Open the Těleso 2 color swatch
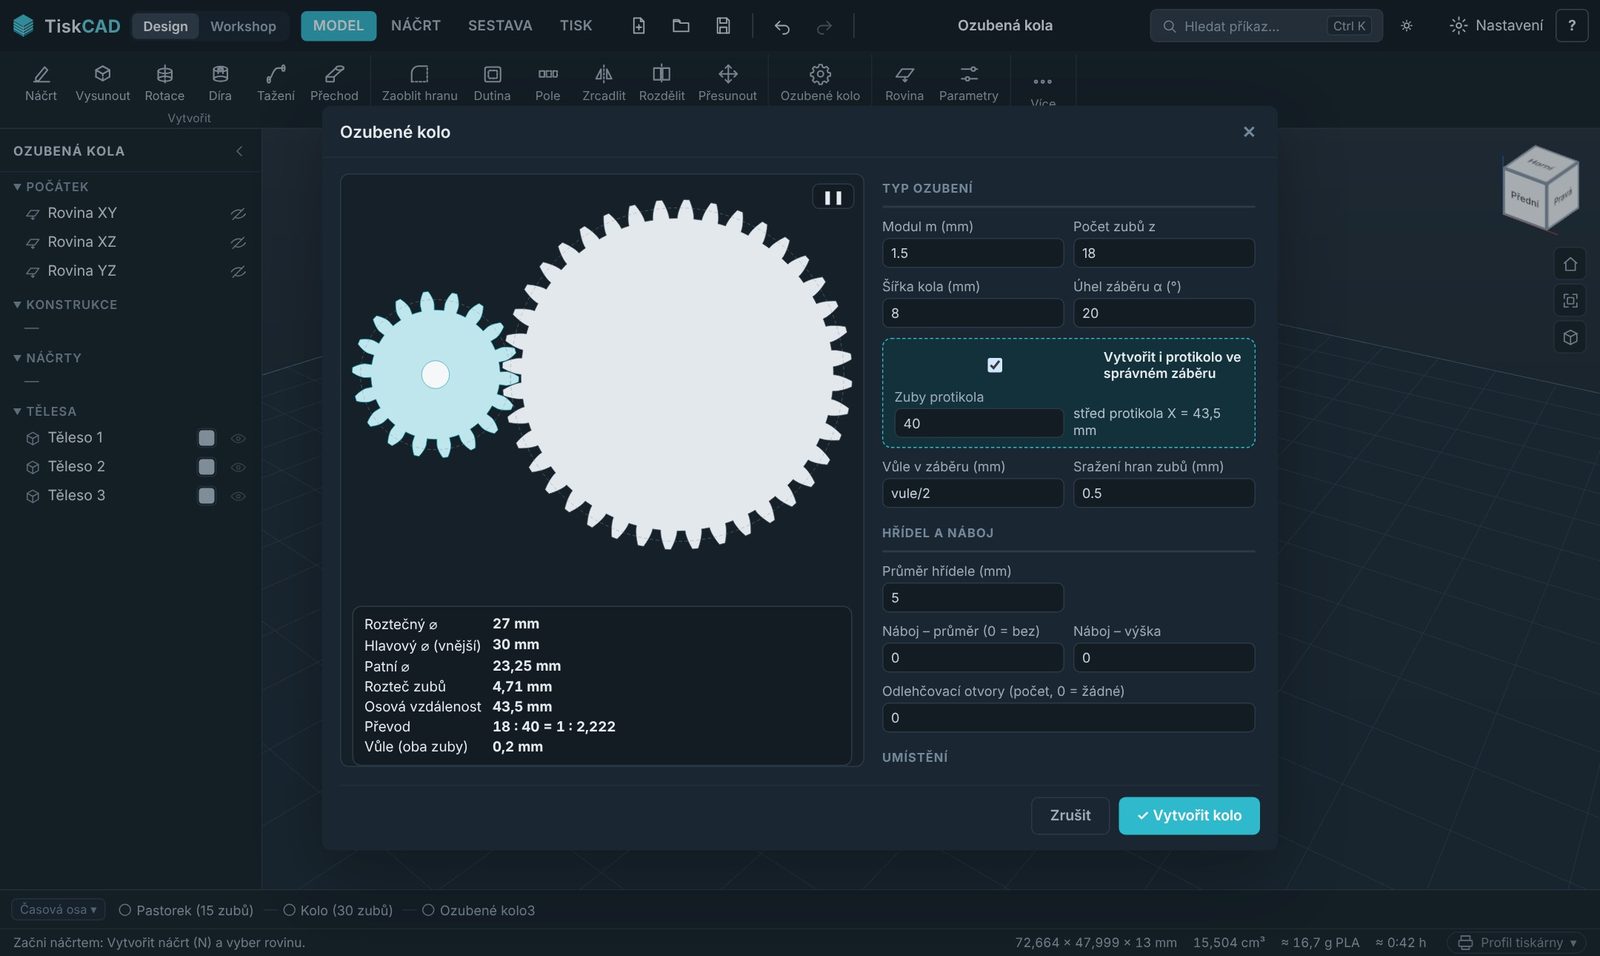Image resolution: width=1600 pixels, height=956 pixels. [x=207, y=467]
